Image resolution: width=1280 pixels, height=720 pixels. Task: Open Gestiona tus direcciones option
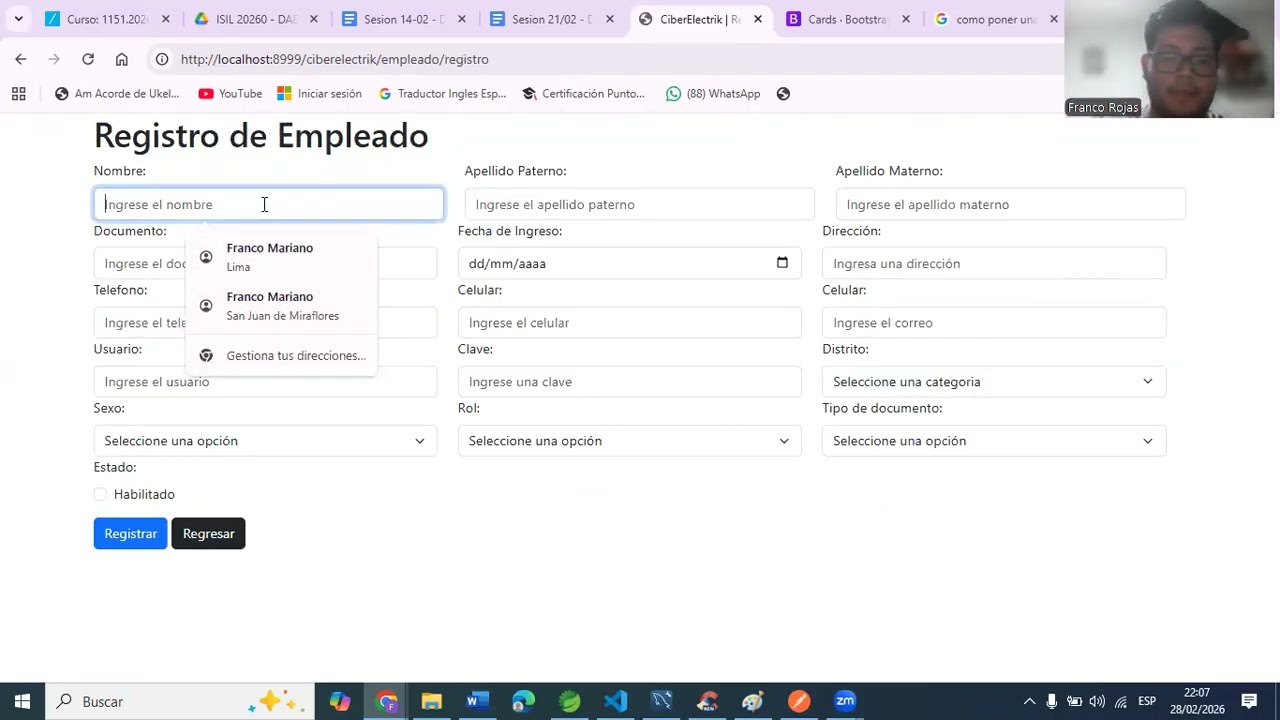point(281,355)
